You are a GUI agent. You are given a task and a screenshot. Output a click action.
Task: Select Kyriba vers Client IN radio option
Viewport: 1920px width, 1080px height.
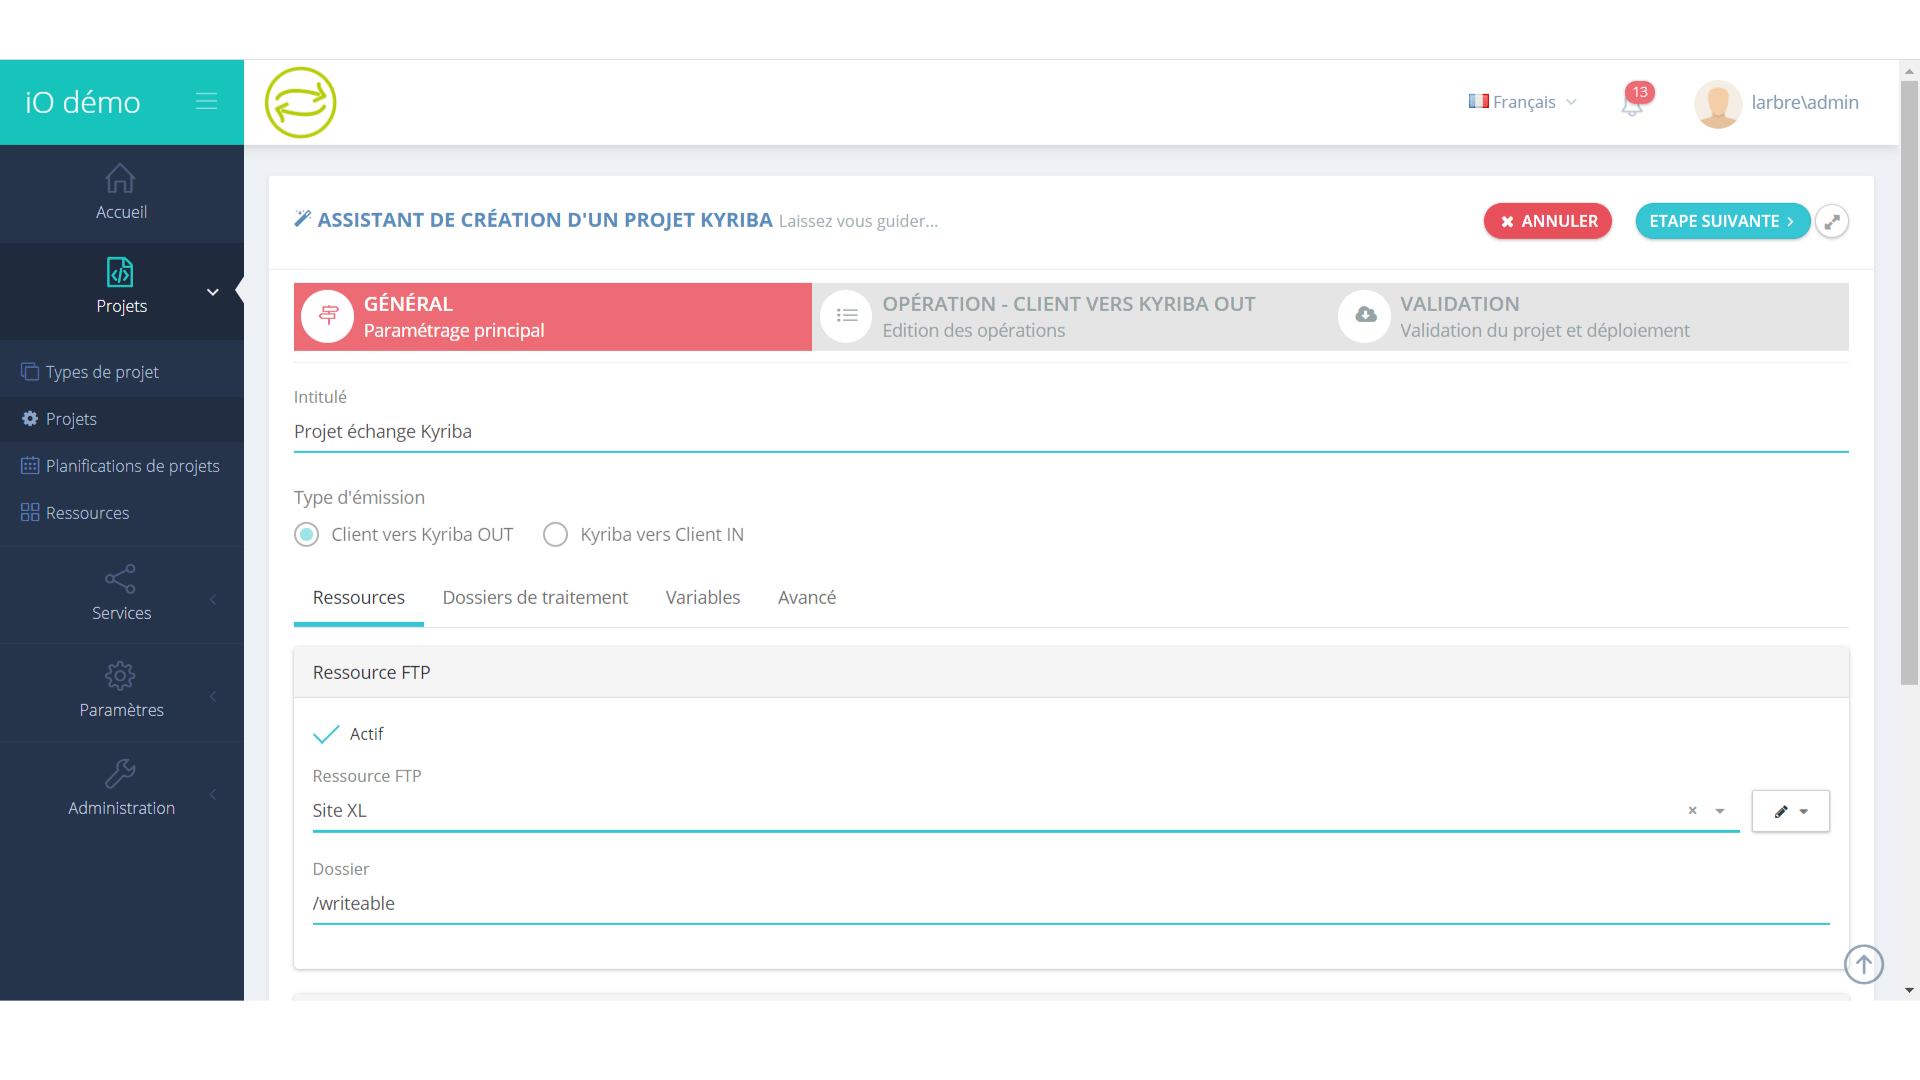[555, 535]
